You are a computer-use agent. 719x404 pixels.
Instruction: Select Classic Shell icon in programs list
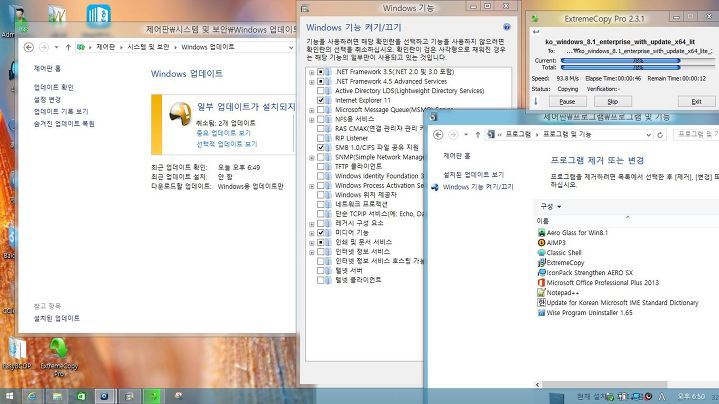(541, 253)
